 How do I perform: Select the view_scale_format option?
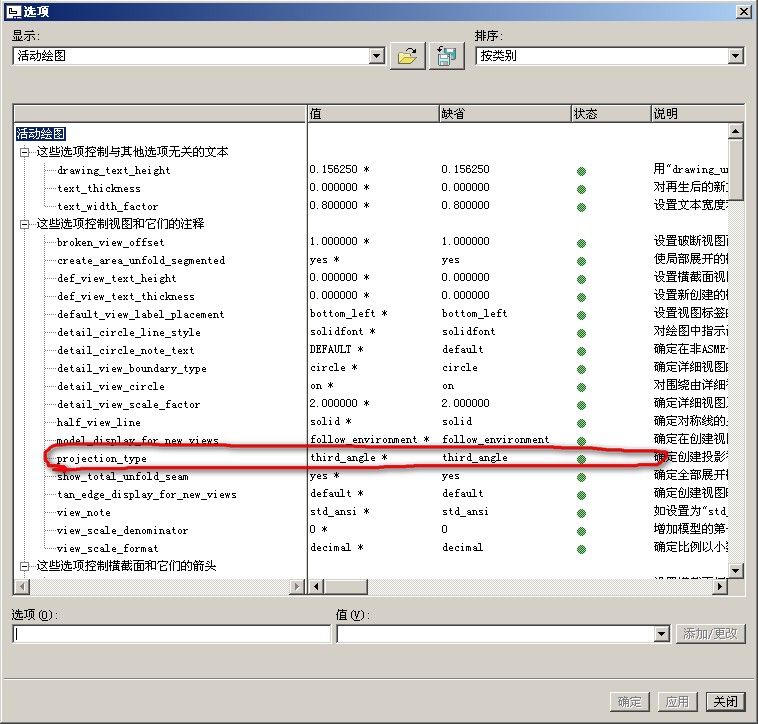pyautogui.click(x=107, y=549)
